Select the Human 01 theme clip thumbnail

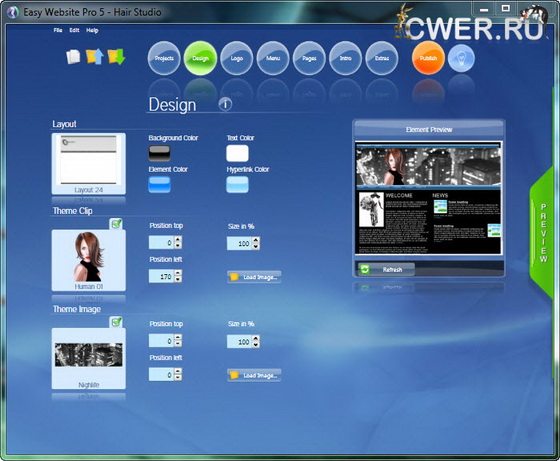(x=89, y=260)
